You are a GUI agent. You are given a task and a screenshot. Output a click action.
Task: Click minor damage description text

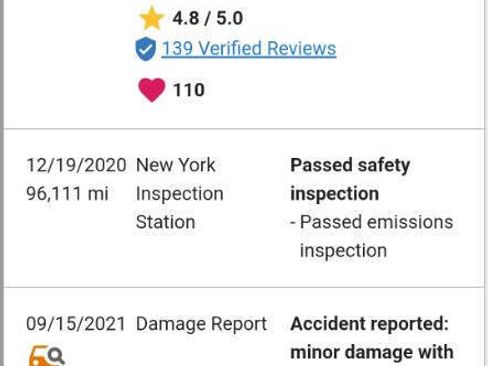372,353
